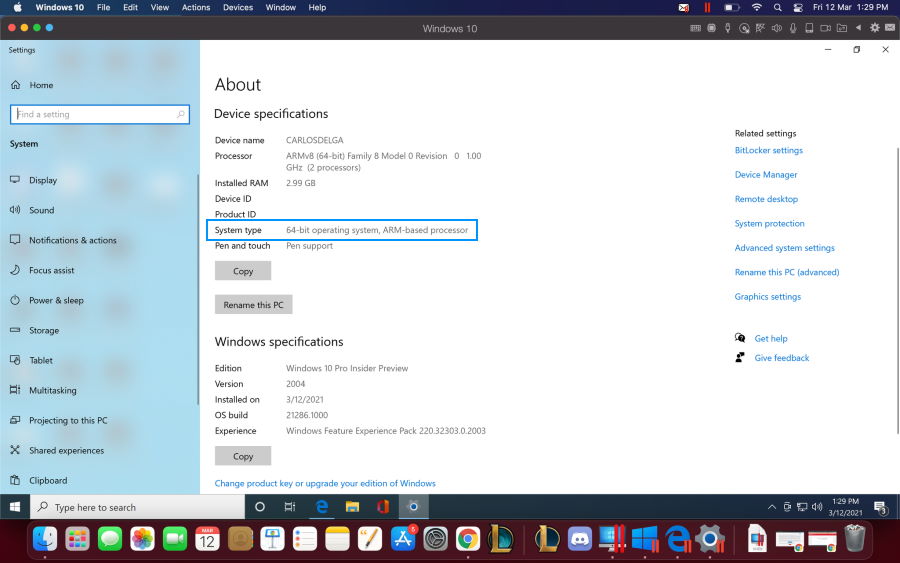This screenshot has width=900, height=563.
Task: Open Office from the Windows taskbar
Action: click(383, 507)
